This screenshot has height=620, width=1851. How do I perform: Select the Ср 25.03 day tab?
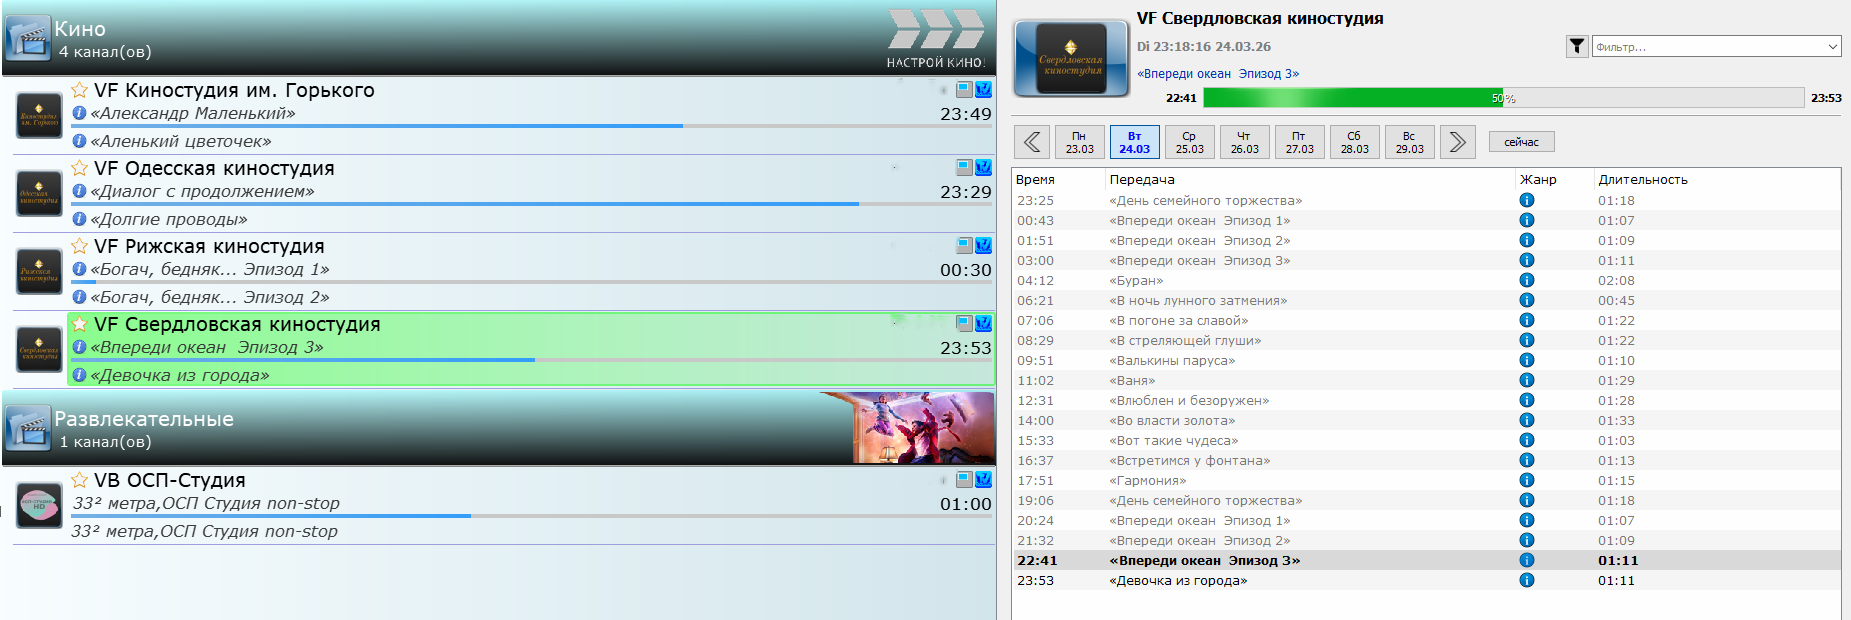(x=1189, y=142)
